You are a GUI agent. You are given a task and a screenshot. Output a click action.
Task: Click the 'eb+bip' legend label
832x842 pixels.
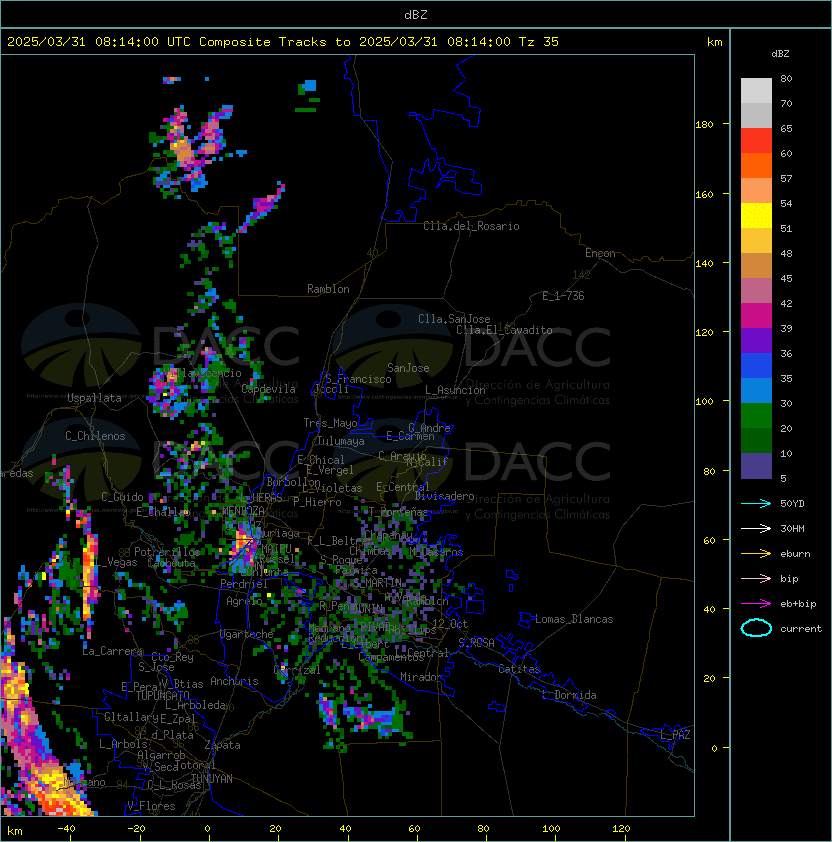798,604
